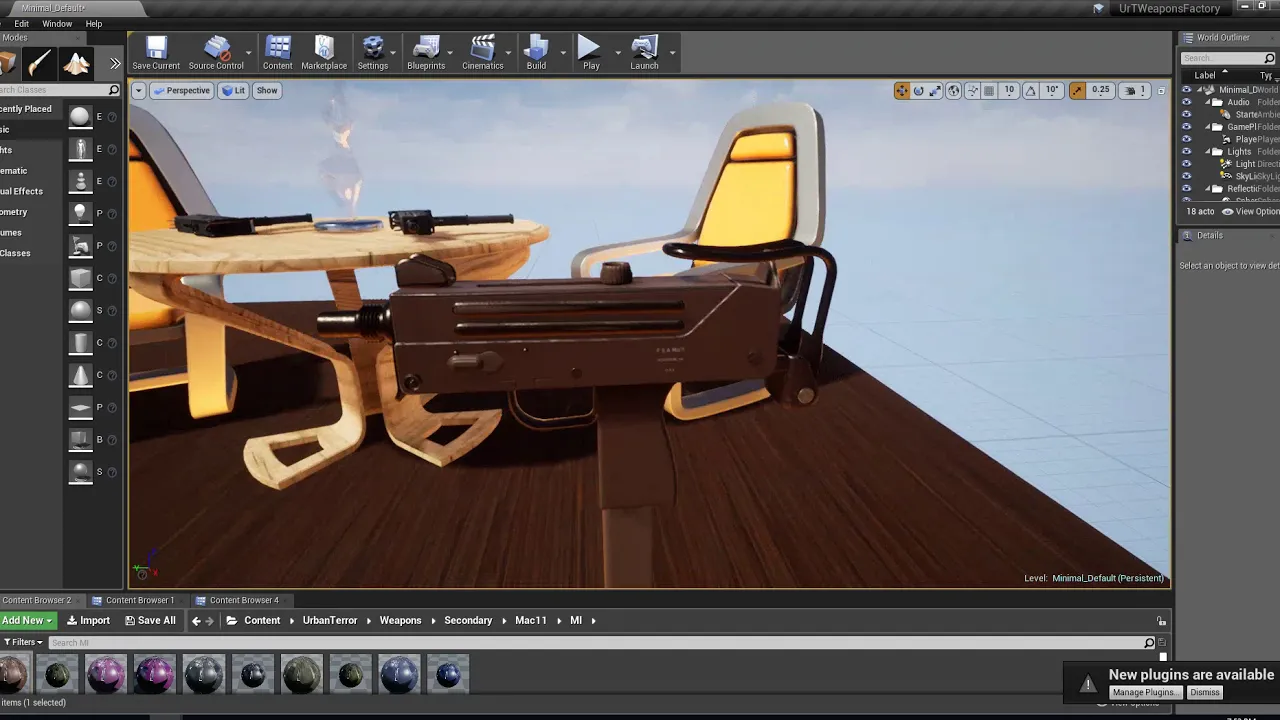Click Weapons in the breadcrumb path

tap(400, 621)
